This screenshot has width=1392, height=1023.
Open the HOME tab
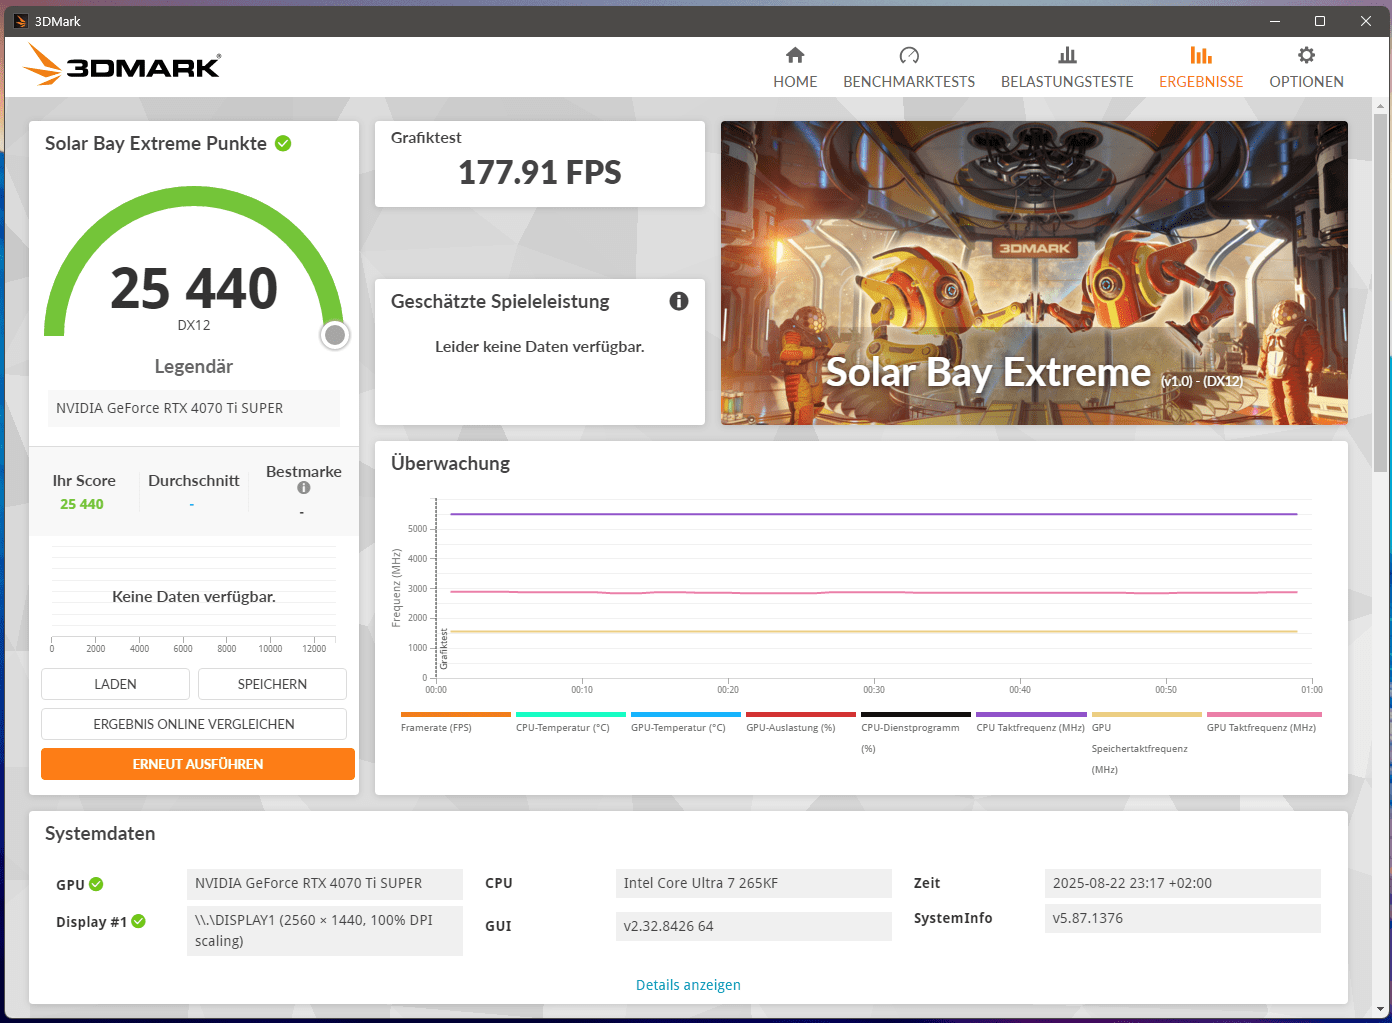[795, 68]
